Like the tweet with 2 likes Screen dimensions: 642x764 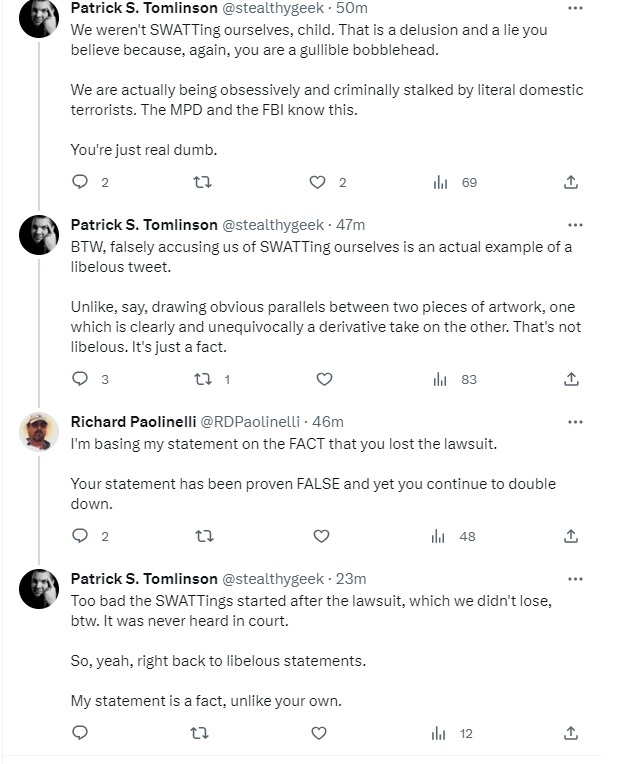[318, 182]
